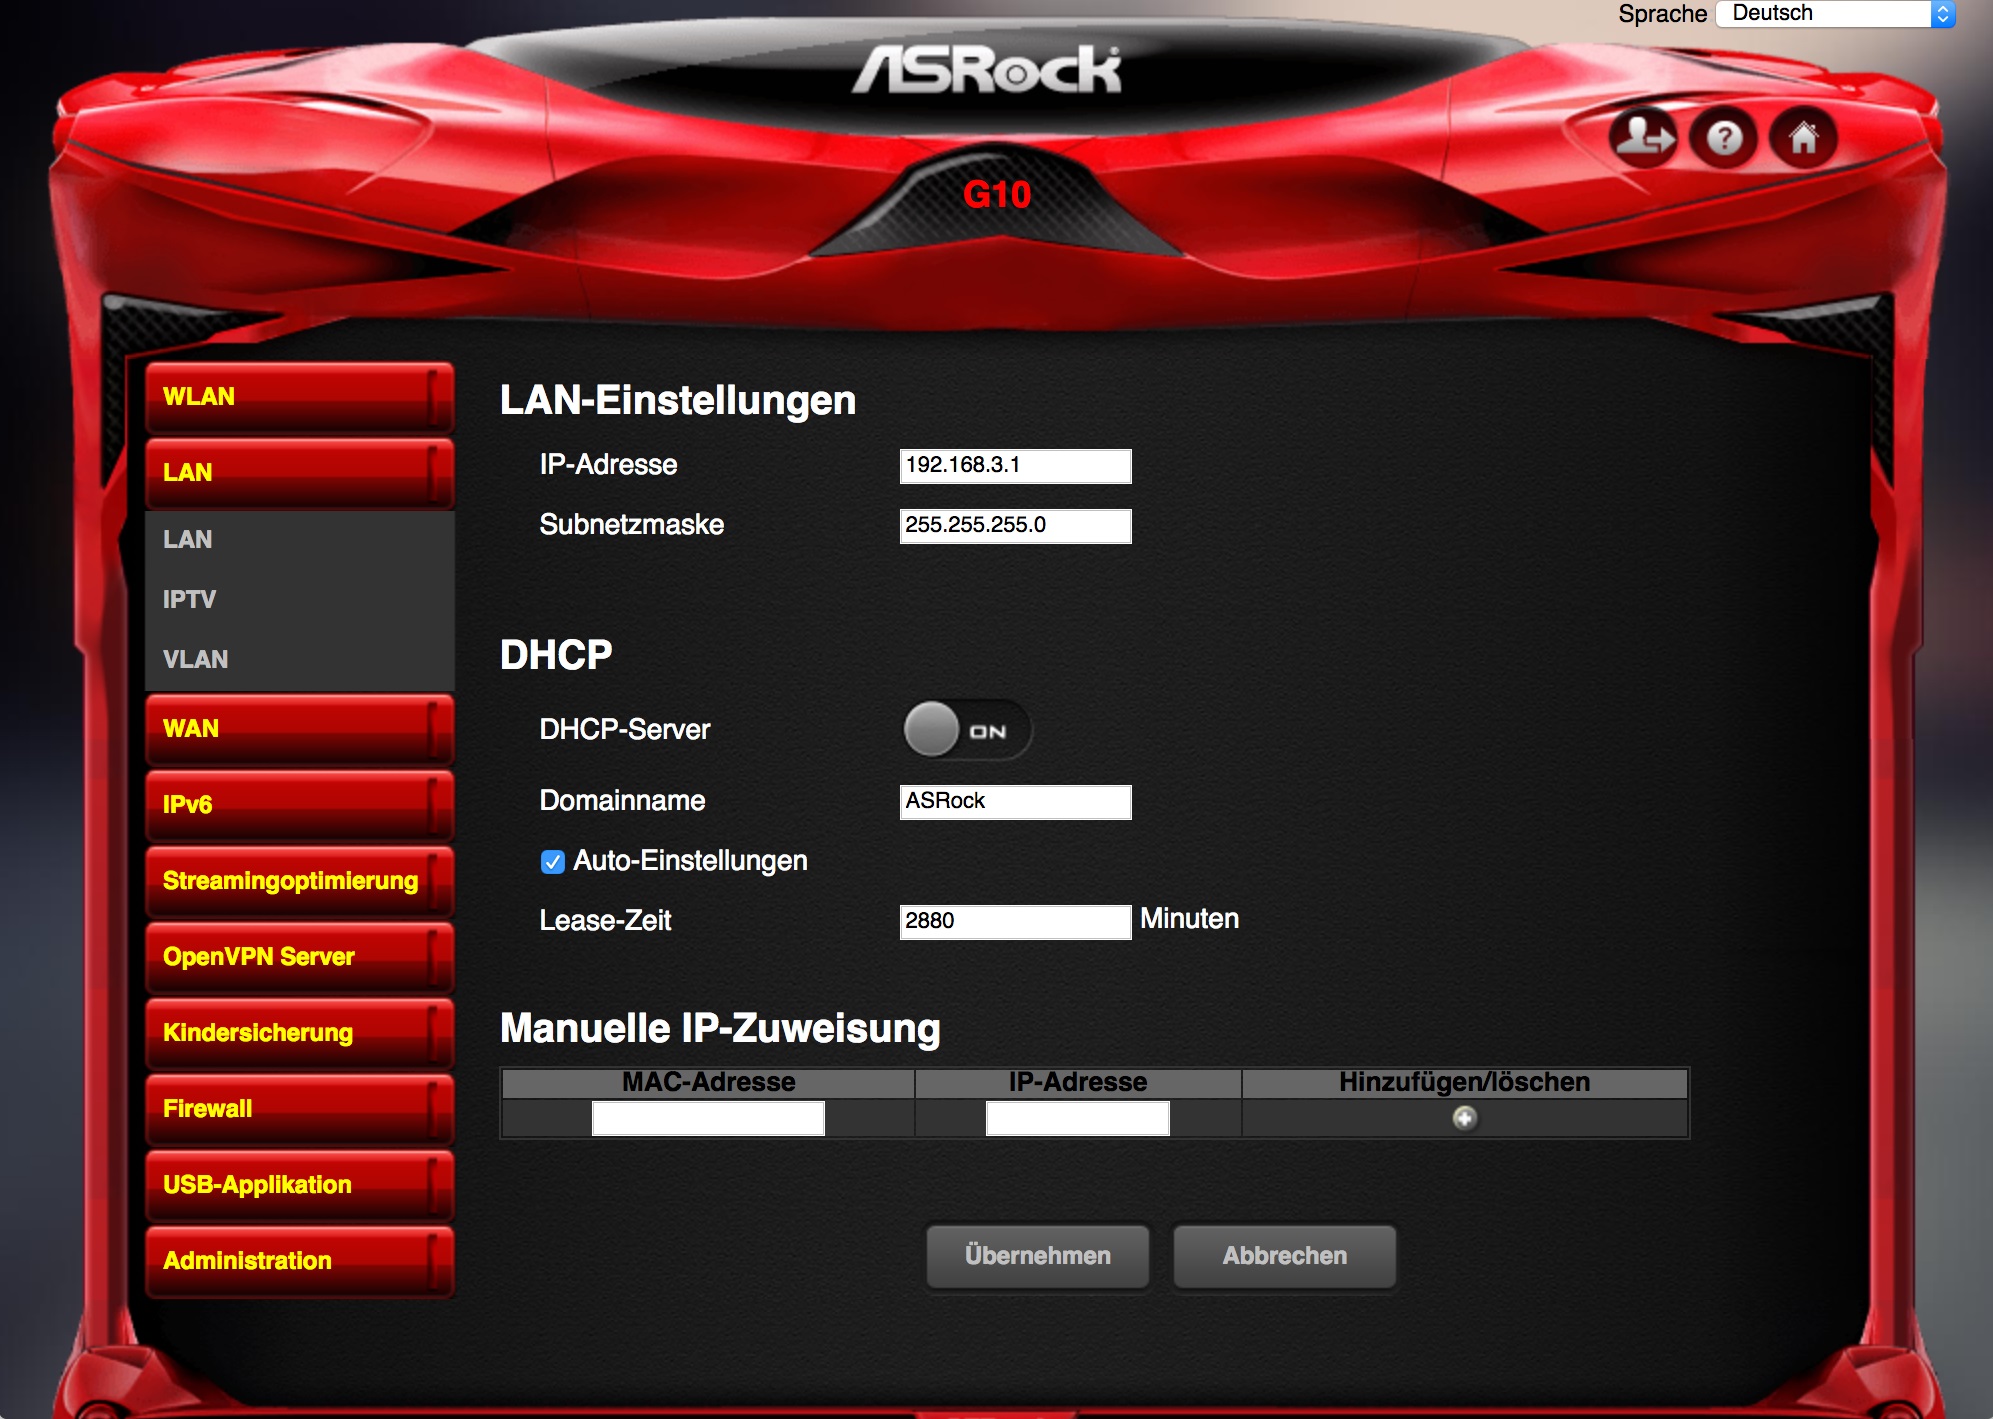The height and width of the screenshot is (1419, 1993).
Task: Open the Administration menu section
Action: [x=300, y=1261]
